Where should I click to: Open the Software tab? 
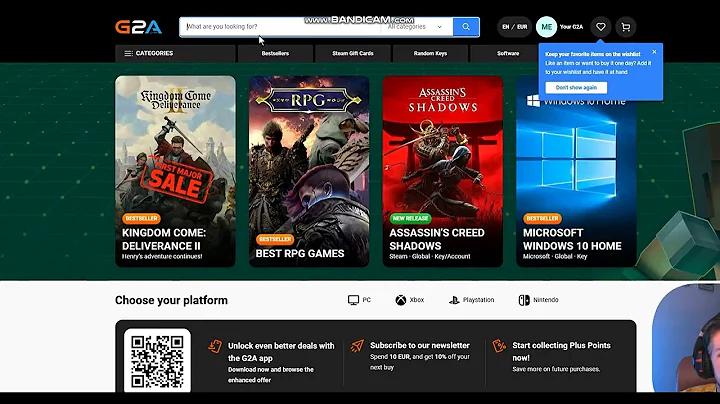(508, 53)
